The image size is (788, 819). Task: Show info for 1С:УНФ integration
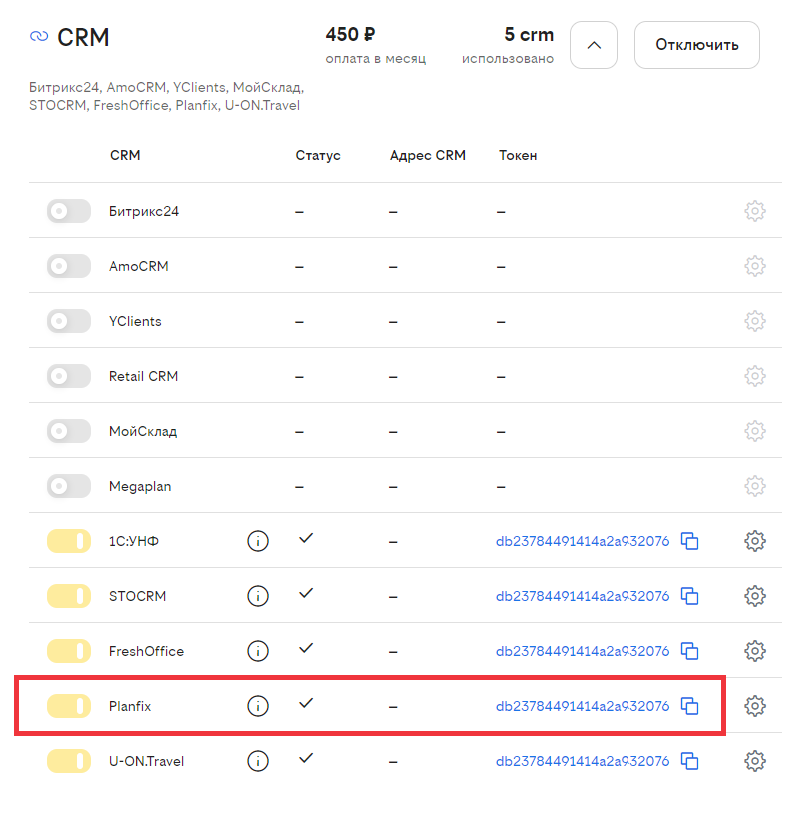(x=258, y=541)
